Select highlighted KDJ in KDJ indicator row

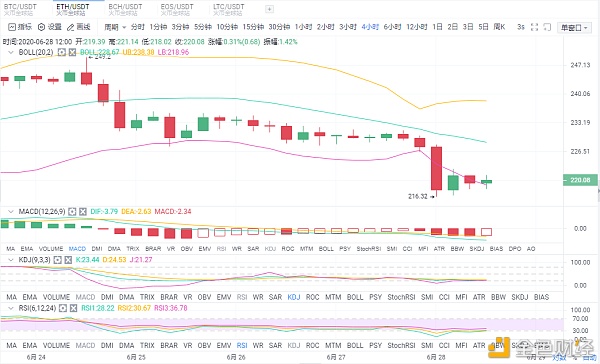tap(294, 297)
